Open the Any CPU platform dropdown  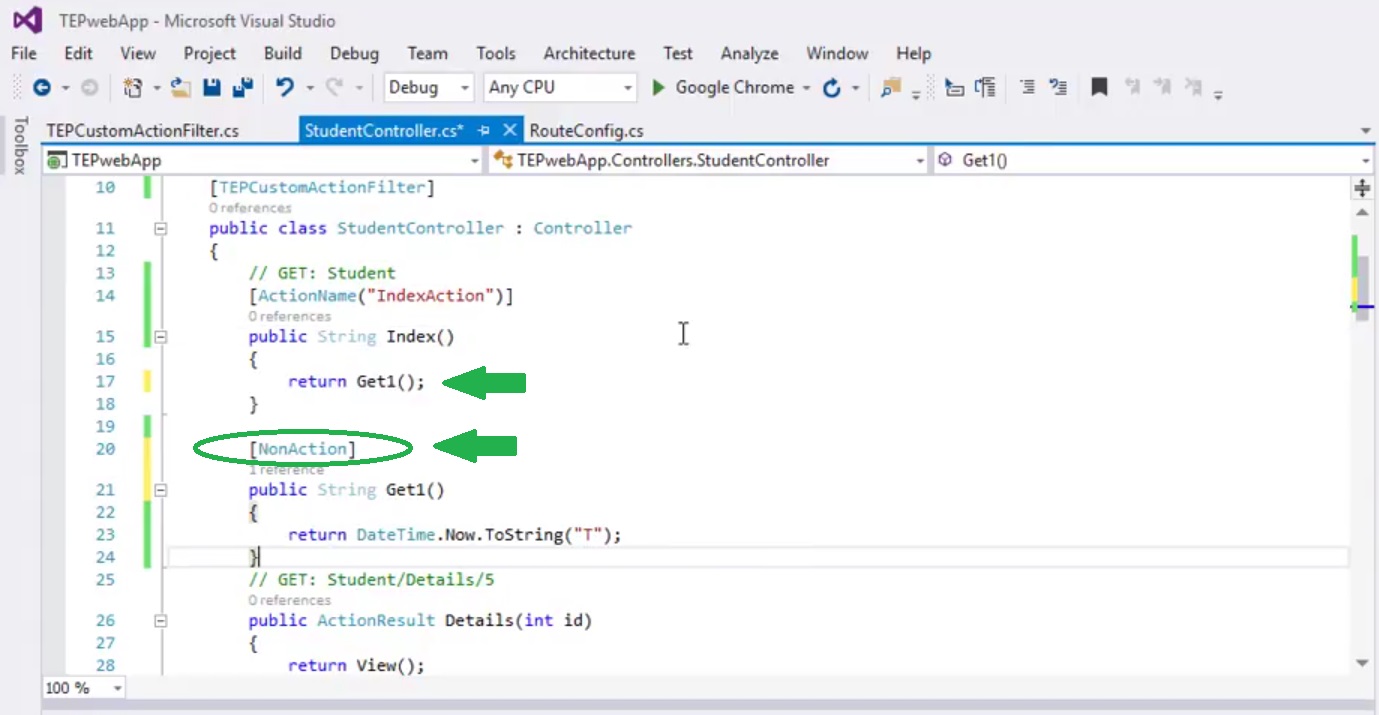[x=627, y=88]
